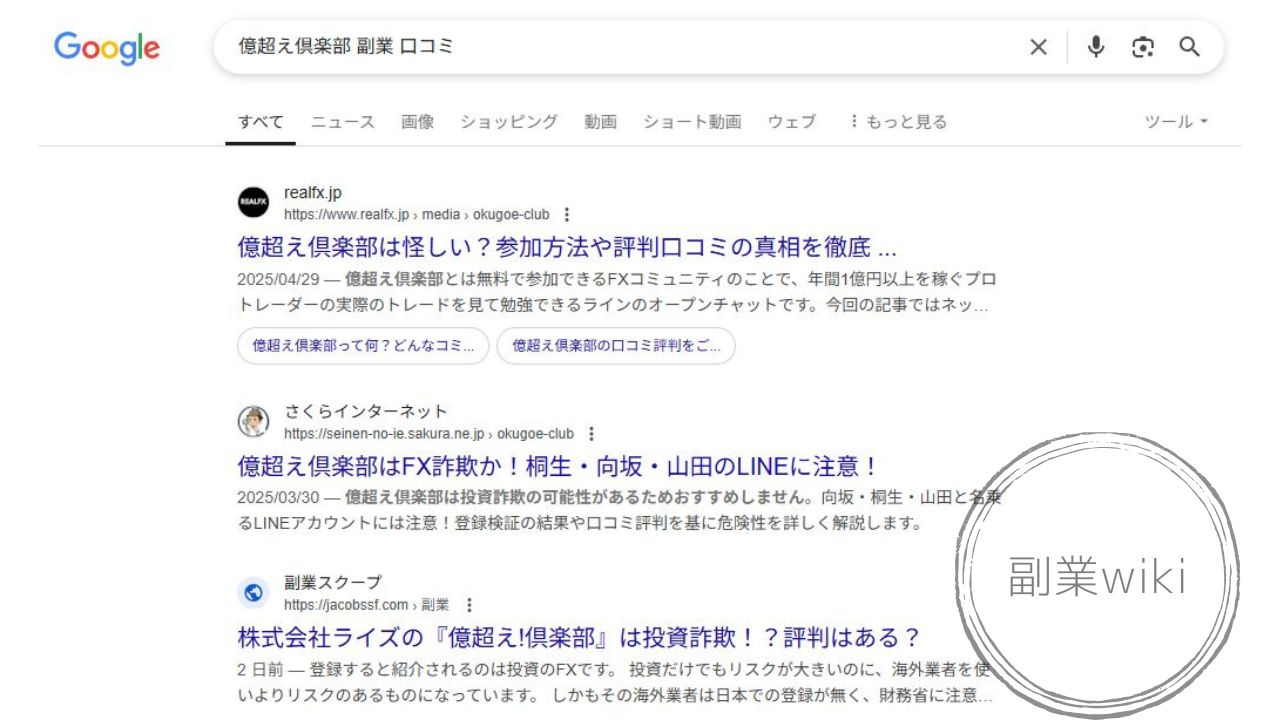The image size is (1280, 720).
Task: Click URL https://seinen-no-ie.sakura.ne.jp › okugoe-club
Action: (429, 434)
